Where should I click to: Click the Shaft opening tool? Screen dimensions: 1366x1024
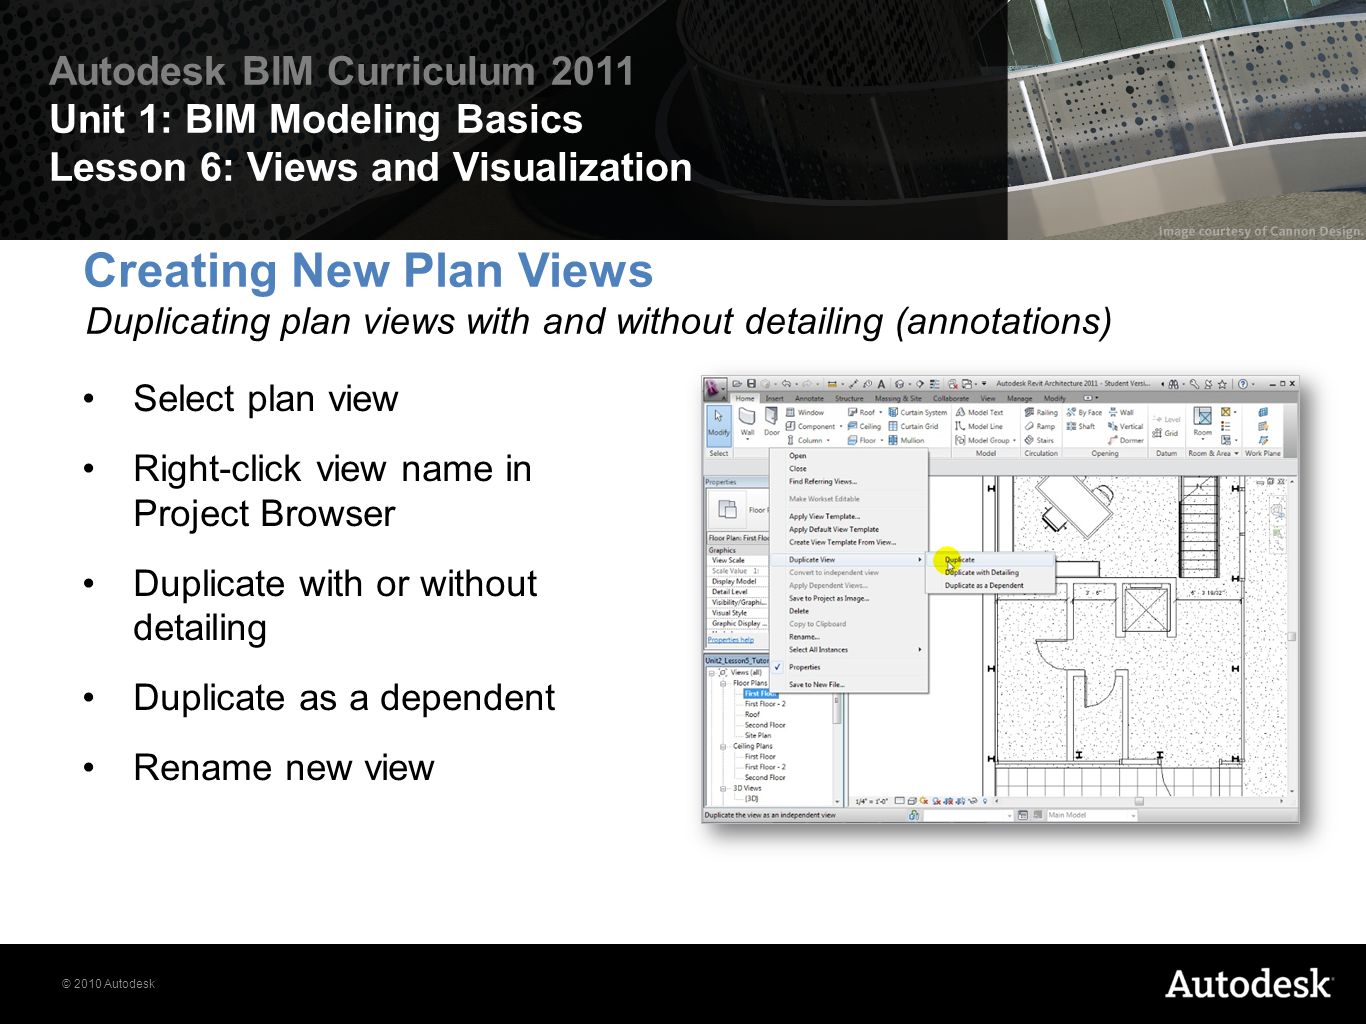tap(1081, 426)
